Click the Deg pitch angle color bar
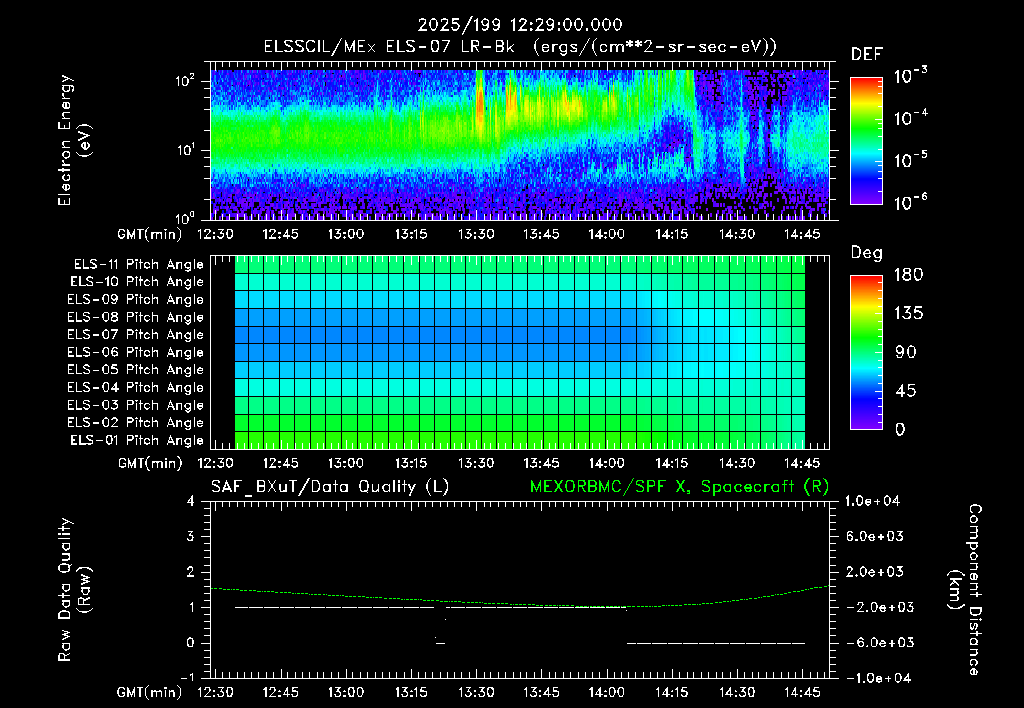1024x708 pixels. tap(866, 353)
